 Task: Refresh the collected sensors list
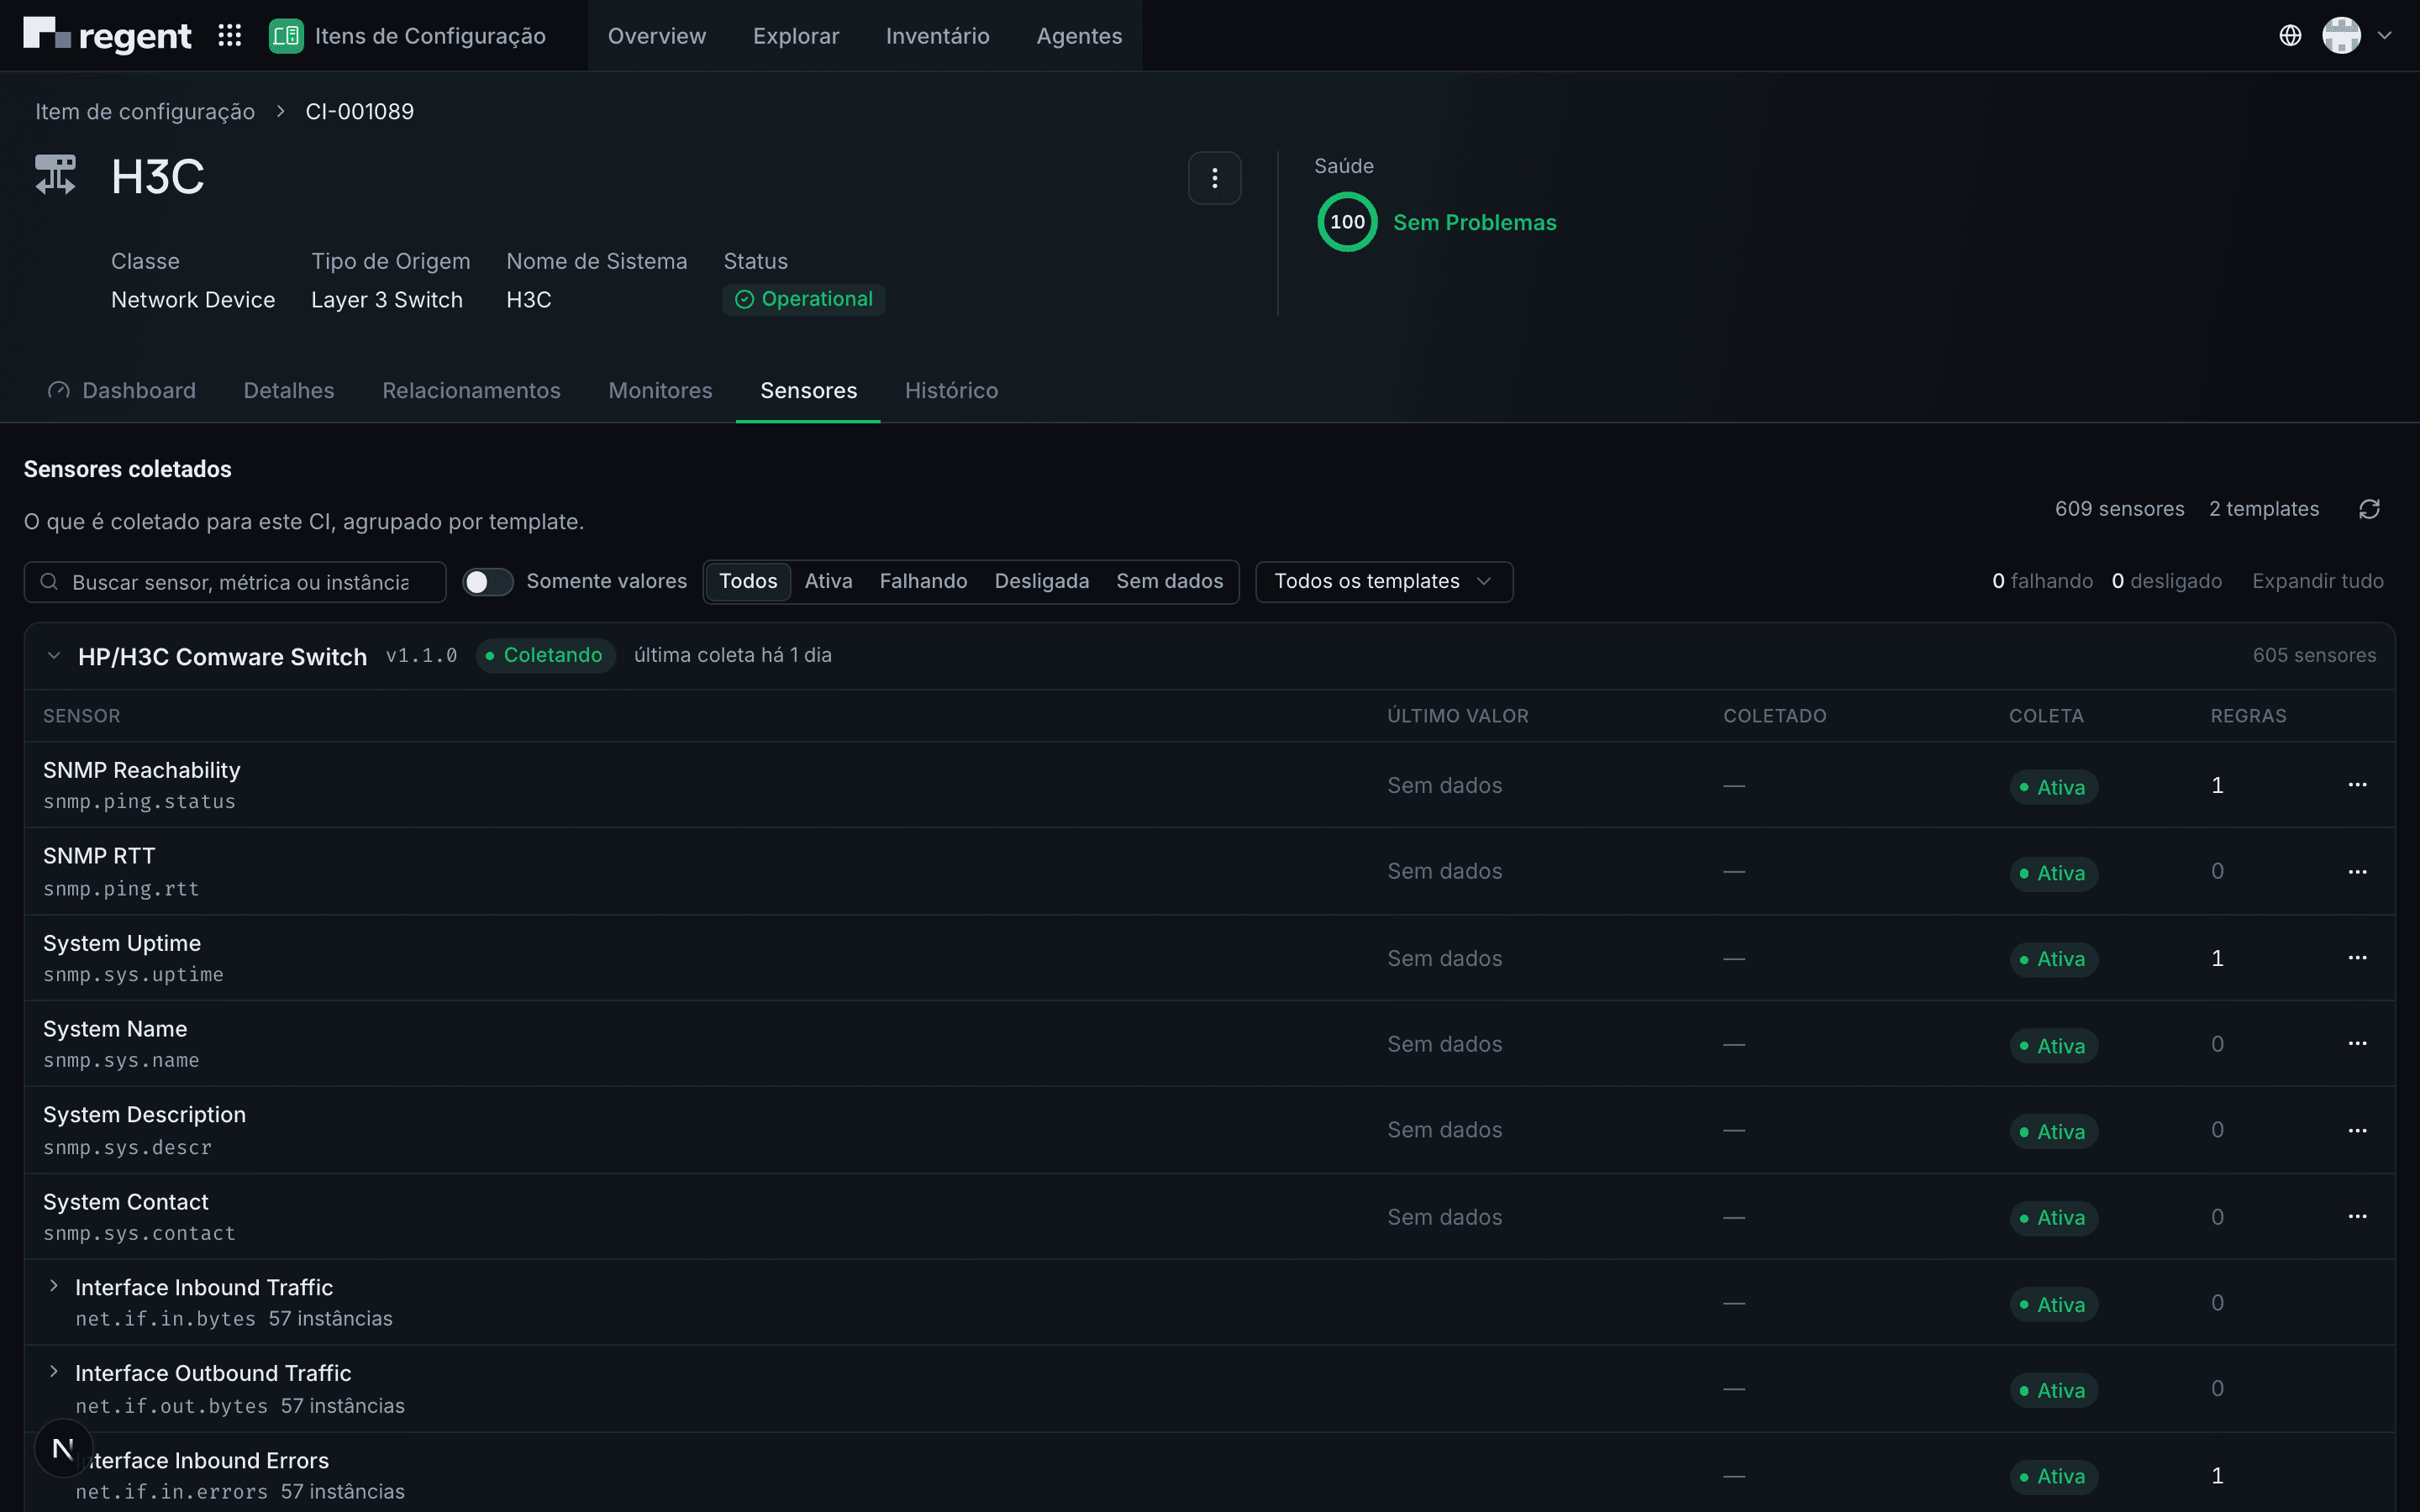(2369, 509)
